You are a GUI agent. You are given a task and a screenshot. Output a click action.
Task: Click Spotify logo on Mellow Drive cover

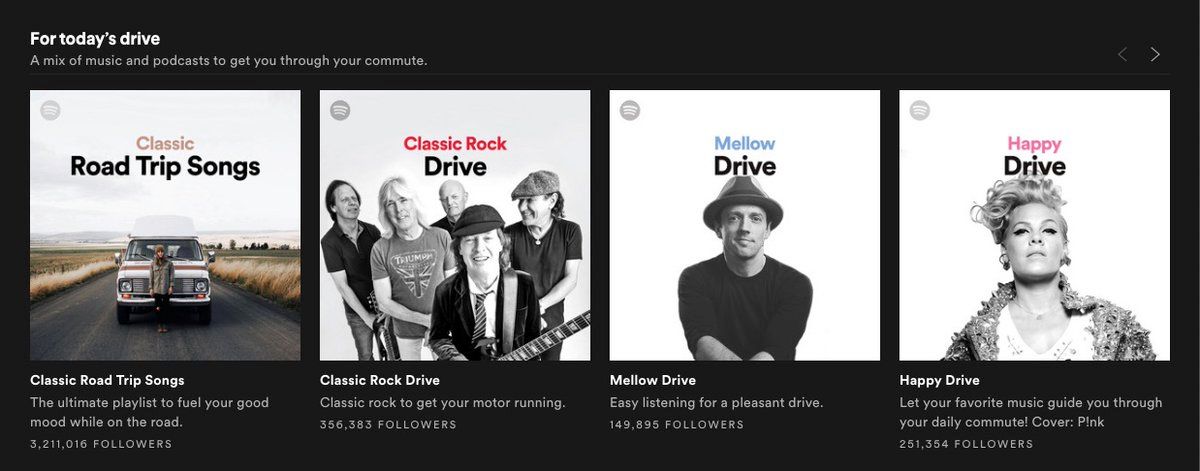click(x=630, y=110)
